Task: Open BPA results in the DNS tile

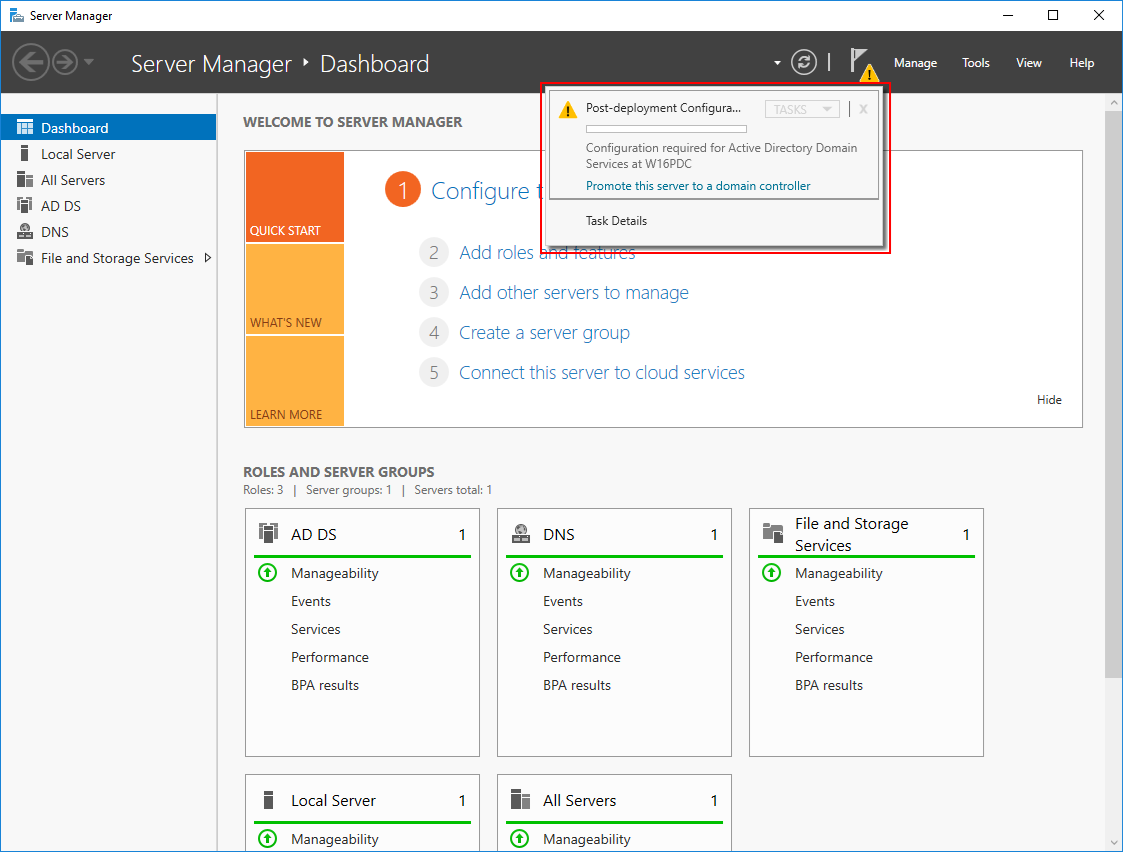Action: (577, 685)
